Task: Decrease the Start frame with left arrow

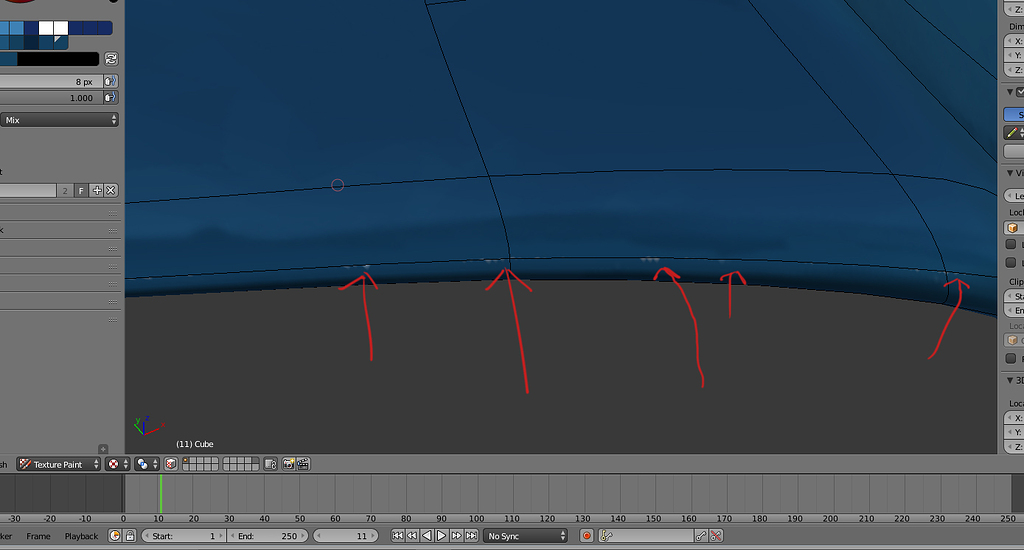Action: tap(146, 536)
